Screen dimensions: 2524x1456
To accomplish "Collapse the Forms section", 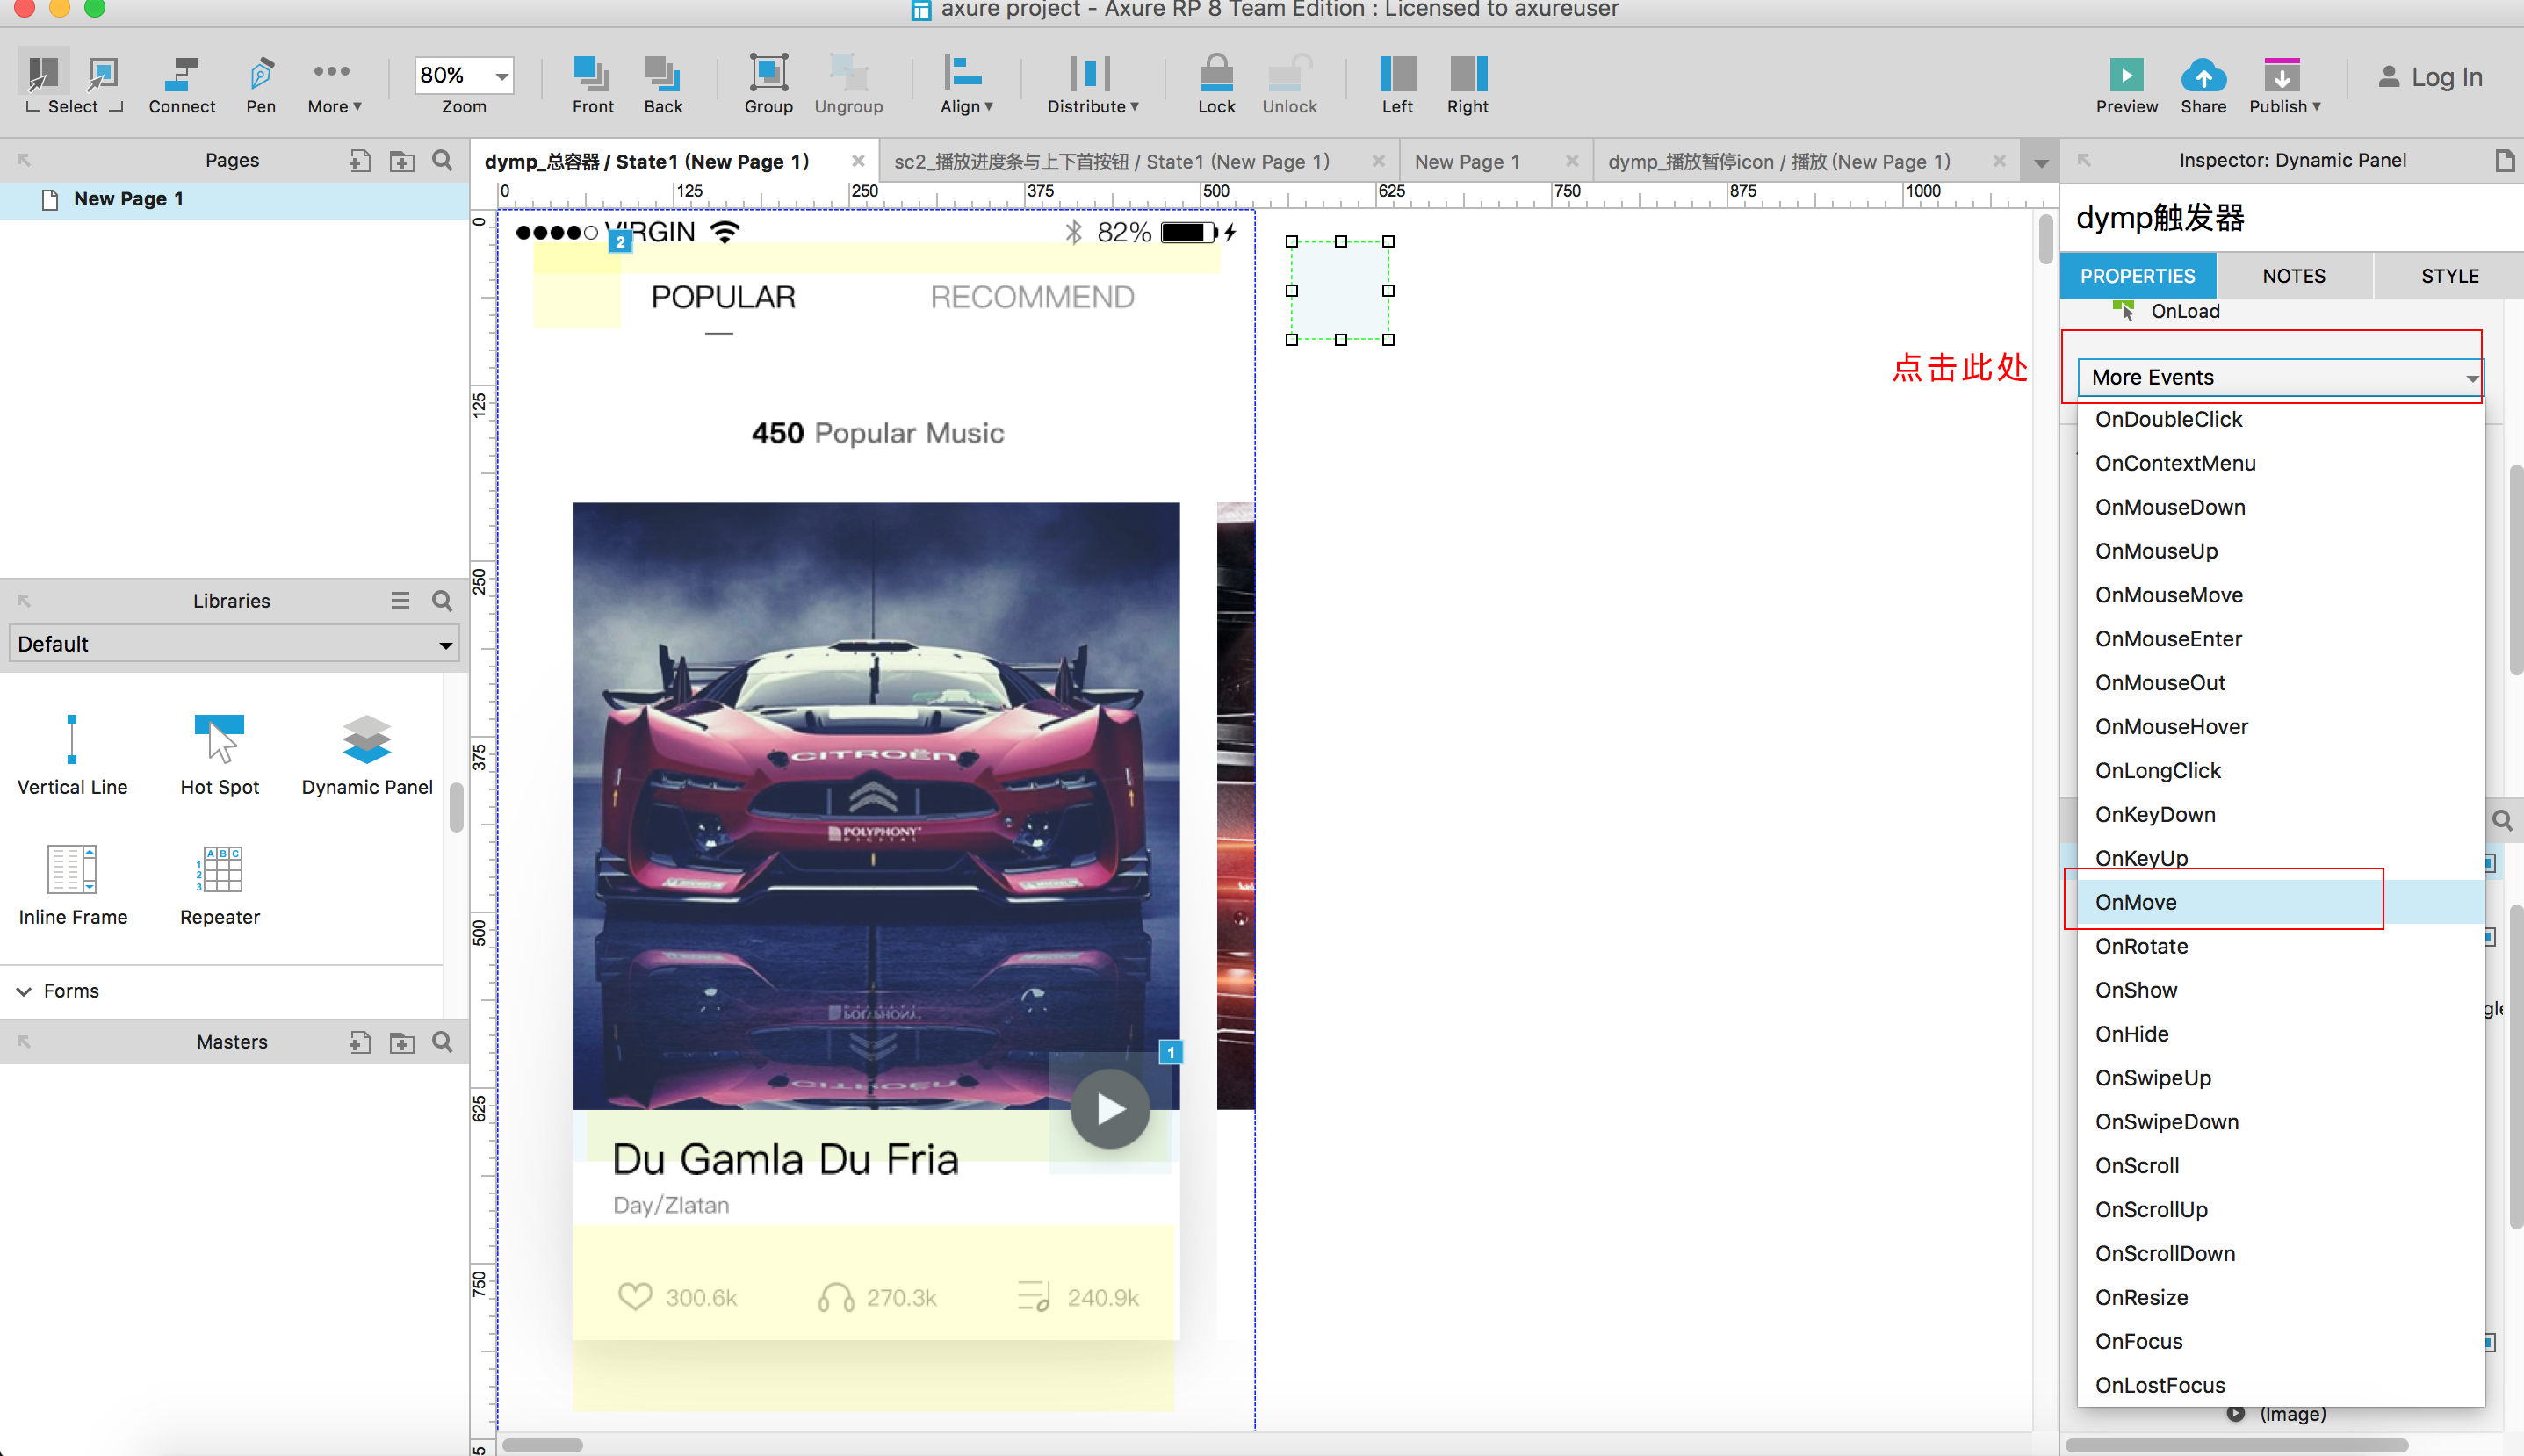I will 24,991.
